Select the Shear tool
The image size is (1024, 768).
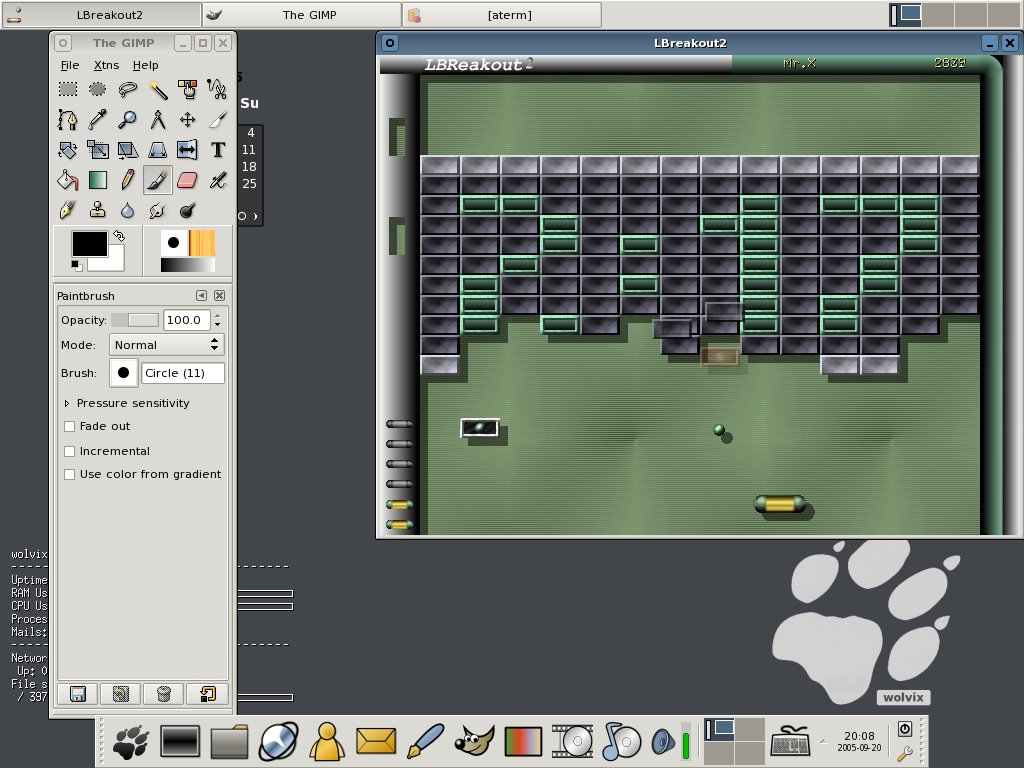(x=127, y=150)
